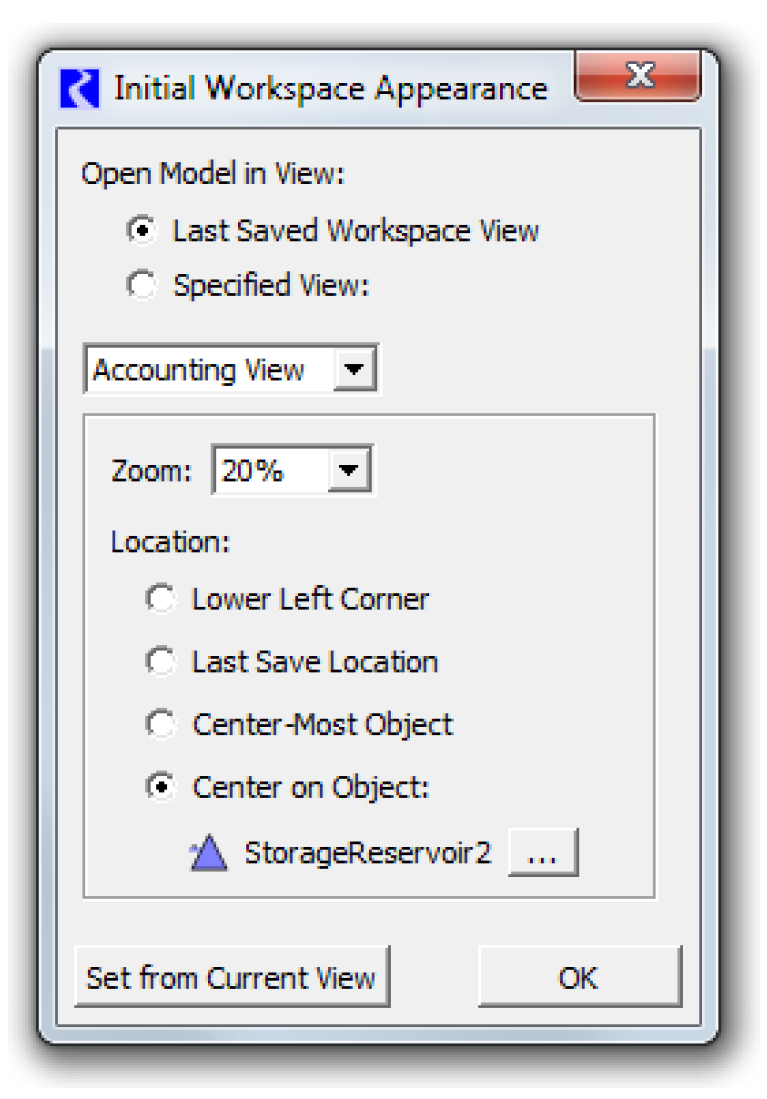
Task: Open the Zoom percentage dropdown arrow
Action: point(348,472)
